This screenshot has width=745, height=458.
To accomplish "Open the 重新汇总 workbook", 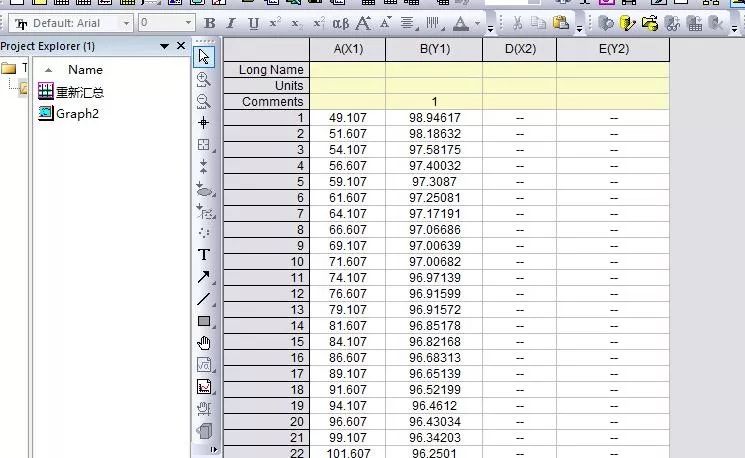I will coord(71,91).
